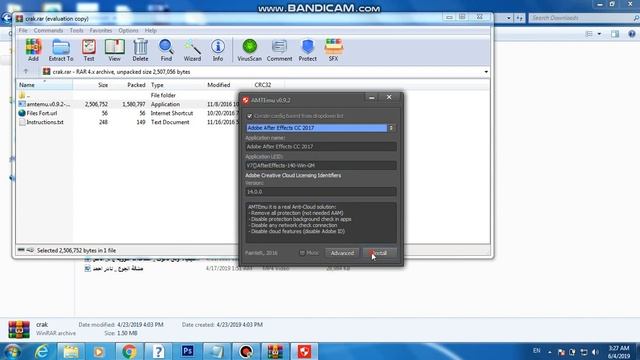The image size is (640, 360).
Task: Open the Adobe After Effects CC 2017 dropdown
Action: click(x=321, y=128)
